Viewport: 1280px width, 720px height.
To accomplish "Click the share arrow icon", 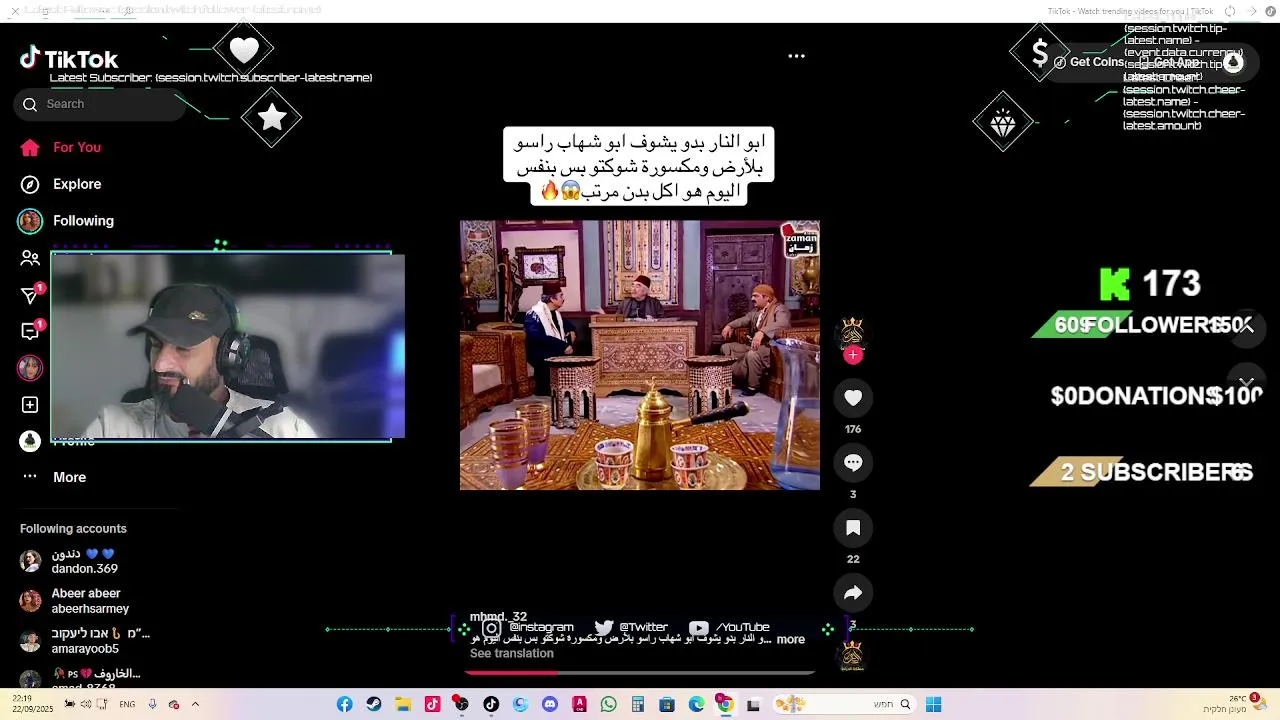I will pyautogui.click(x=853, y=593).
